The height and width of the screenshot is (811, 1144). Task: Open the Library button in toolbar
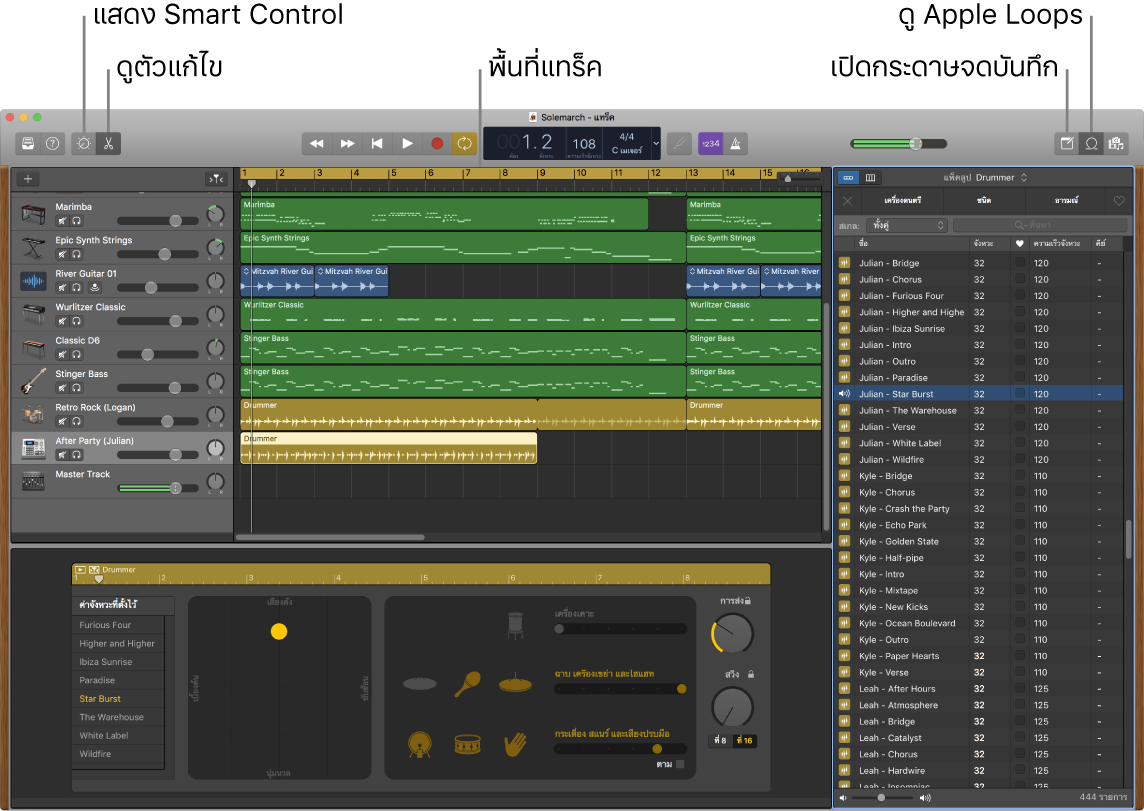coord(28,144)
